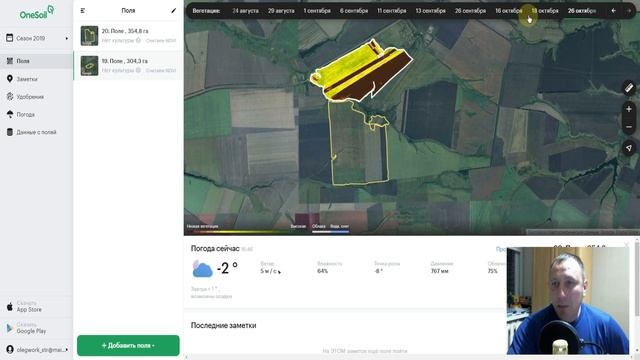Activate the ruler measurement tool on map

(x=629, y=88)
